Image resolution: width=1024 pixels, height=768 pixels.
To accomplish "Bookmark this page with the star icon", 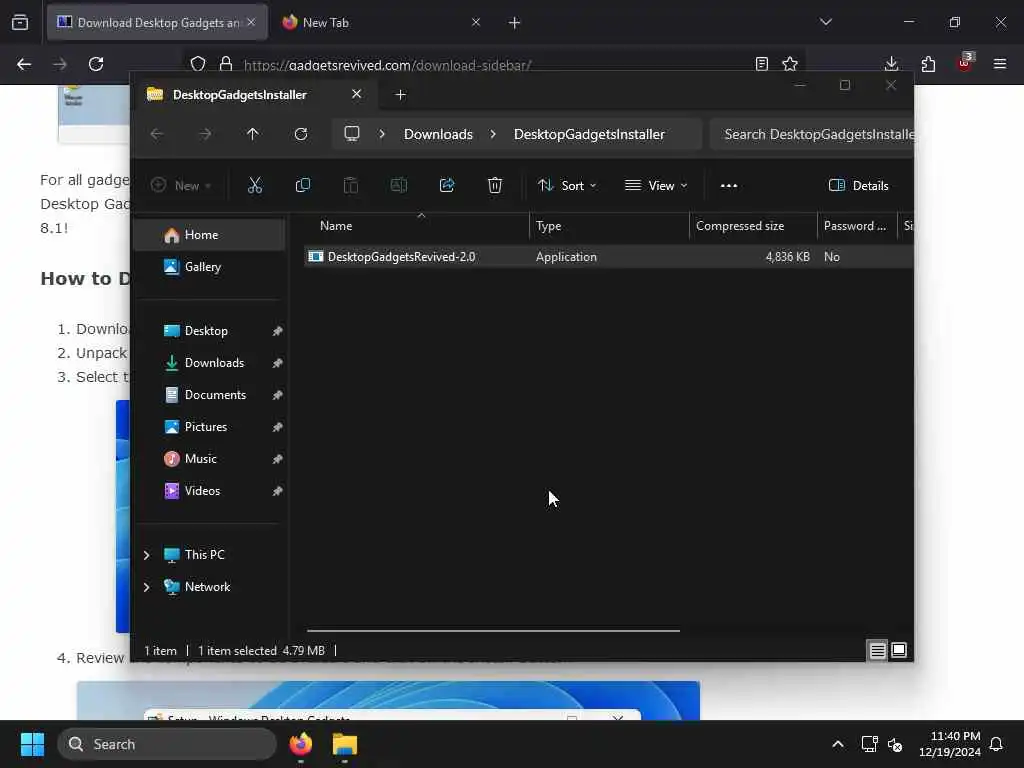I will 790,64.
